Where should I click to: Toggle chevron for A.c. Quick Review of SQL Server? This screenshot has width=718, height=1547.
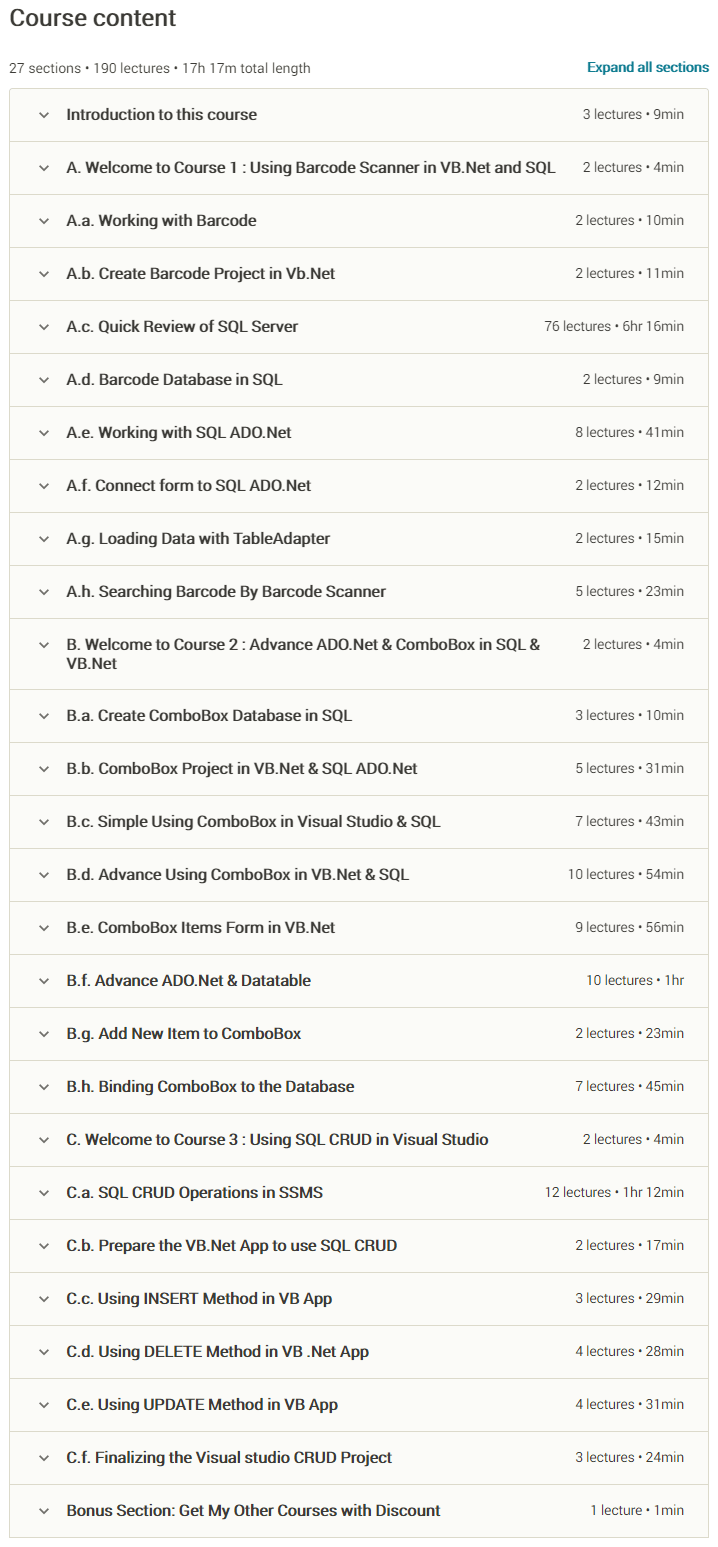pos(43,327)
